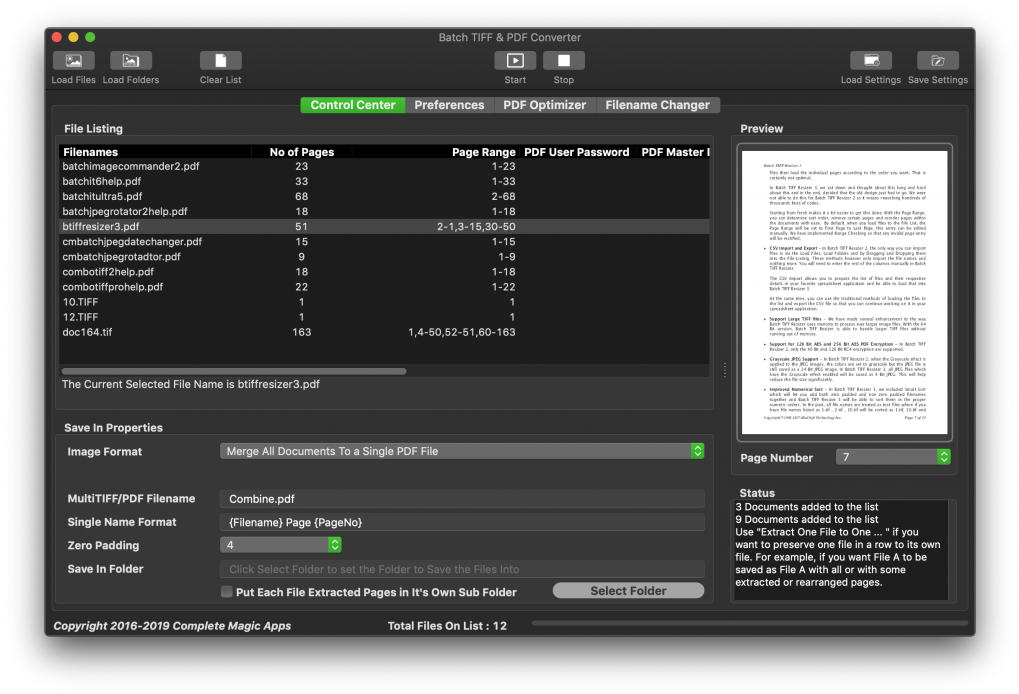This screenshot has height=694, width=1019.
Task: Edit the Single Name Format field
Action: (462, 522)
